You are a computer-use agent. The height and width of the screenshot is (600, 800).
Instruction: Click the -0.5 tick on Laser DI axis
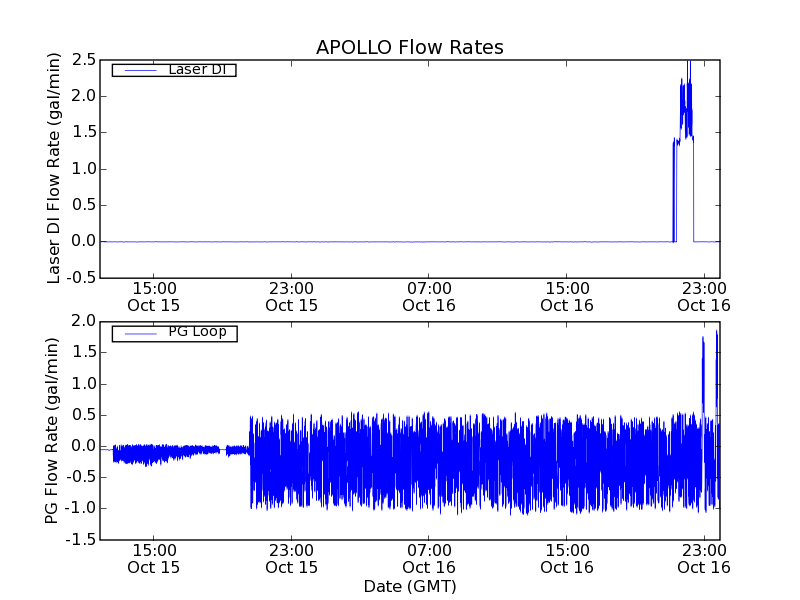click(x=81, y=278)
